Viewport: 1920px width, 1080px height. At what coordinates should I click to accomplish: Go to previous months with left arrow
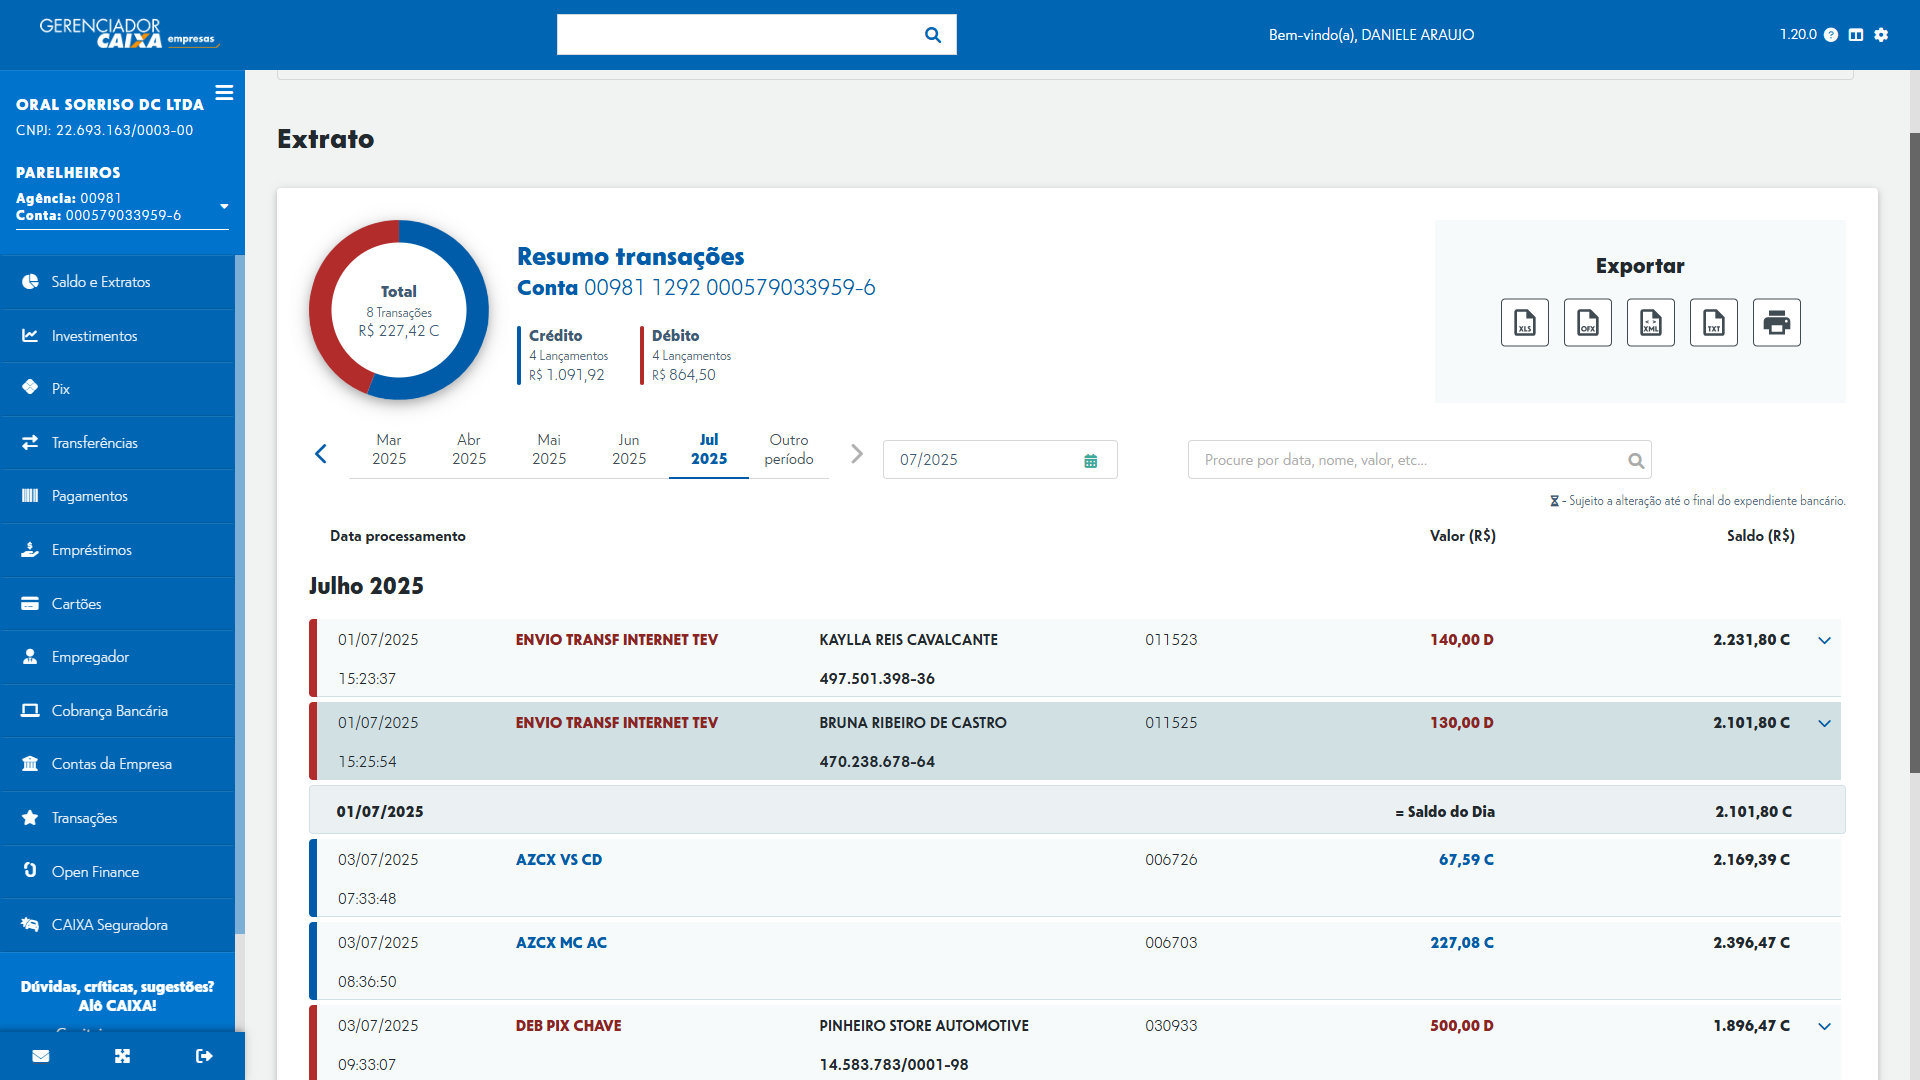pos(321,454)
